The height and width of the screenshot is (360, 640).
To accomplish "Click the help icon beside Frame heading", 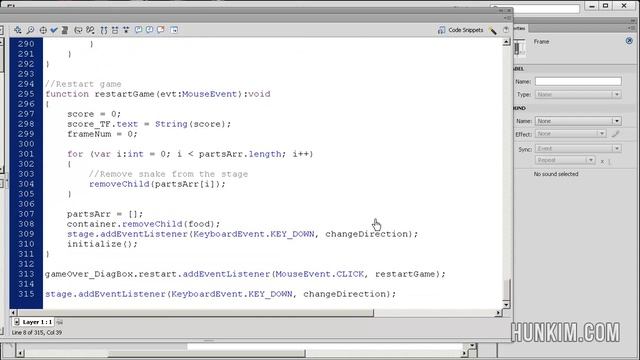I will [629, 41].
